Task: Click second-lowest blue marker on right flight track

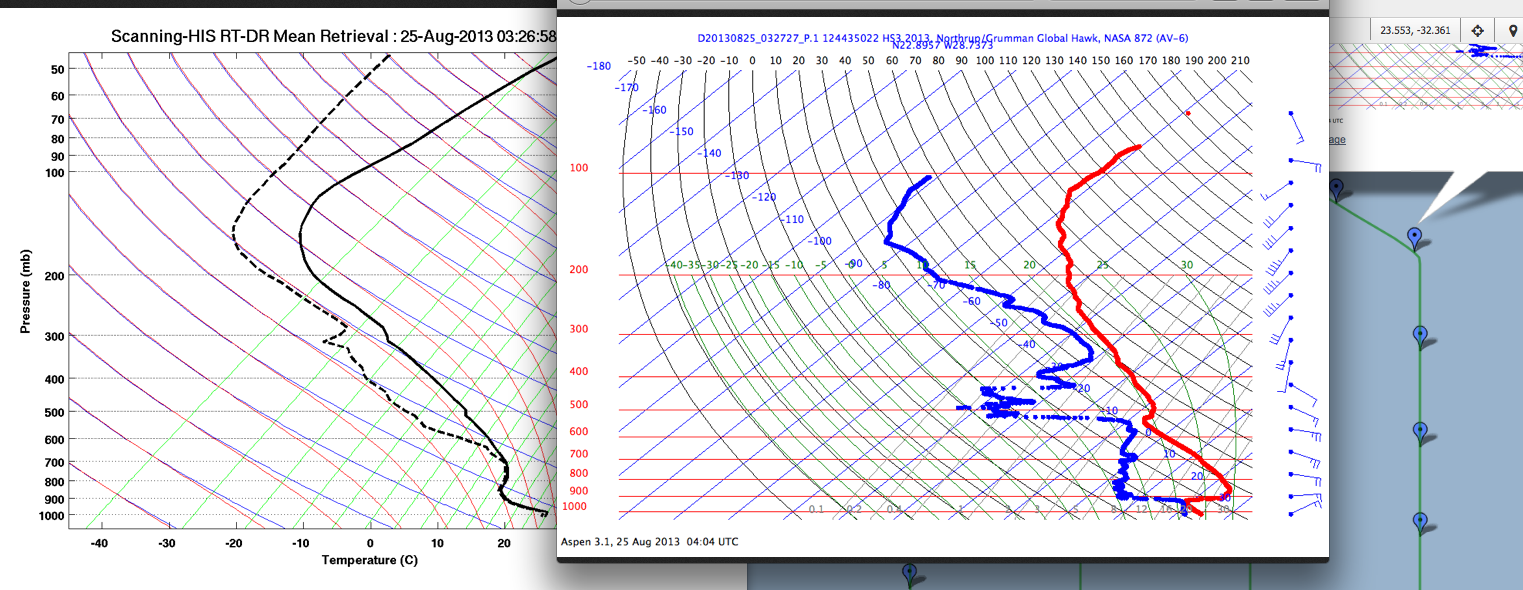Action: pos(1418,430)
